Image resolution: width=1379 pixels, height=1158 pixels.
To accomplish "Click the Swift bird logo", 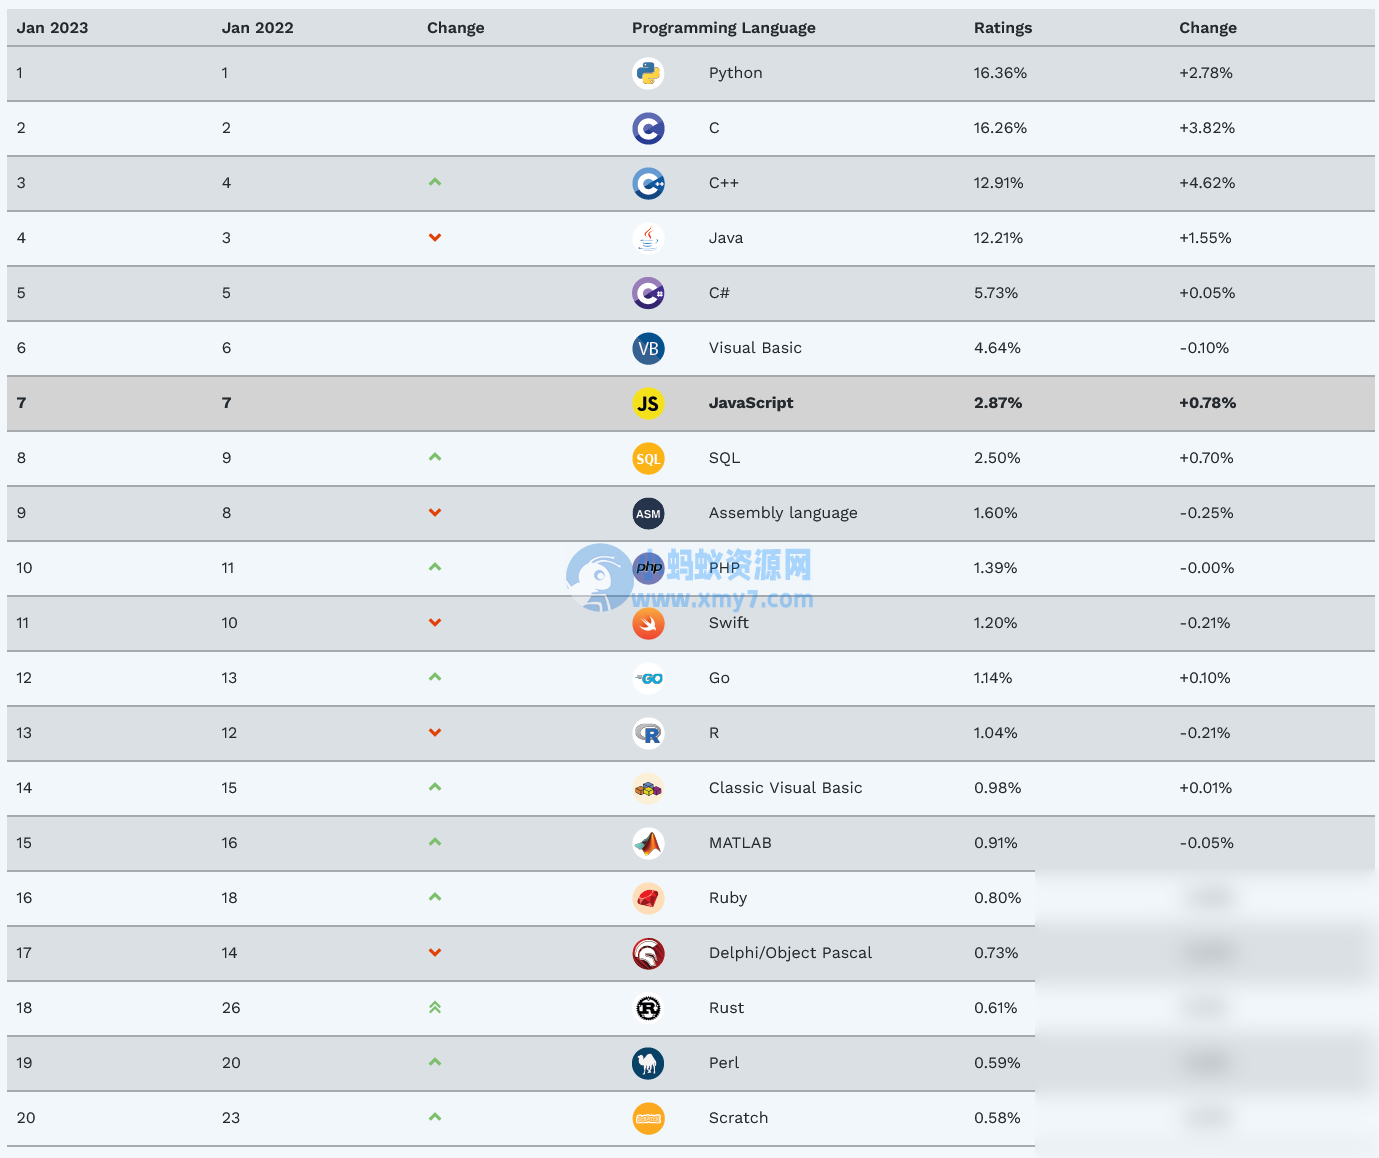I will pos(648,624).
